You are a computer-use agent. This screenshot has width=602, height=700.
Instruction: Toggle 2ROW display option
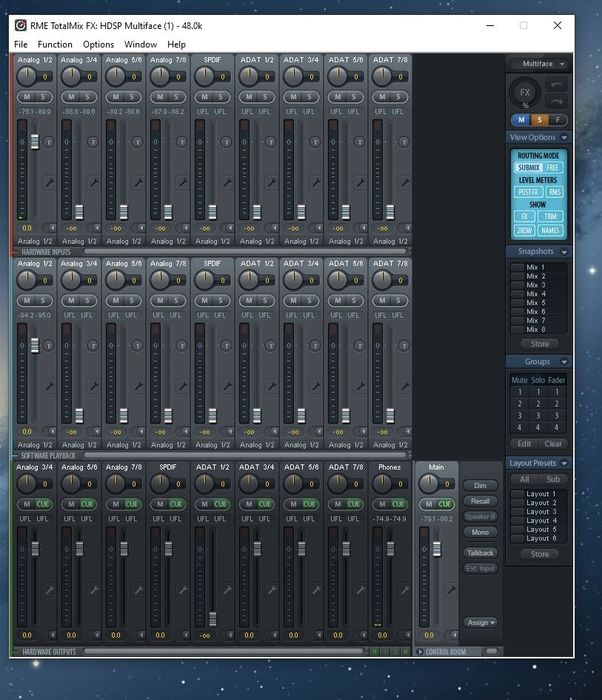pos(525,230)
